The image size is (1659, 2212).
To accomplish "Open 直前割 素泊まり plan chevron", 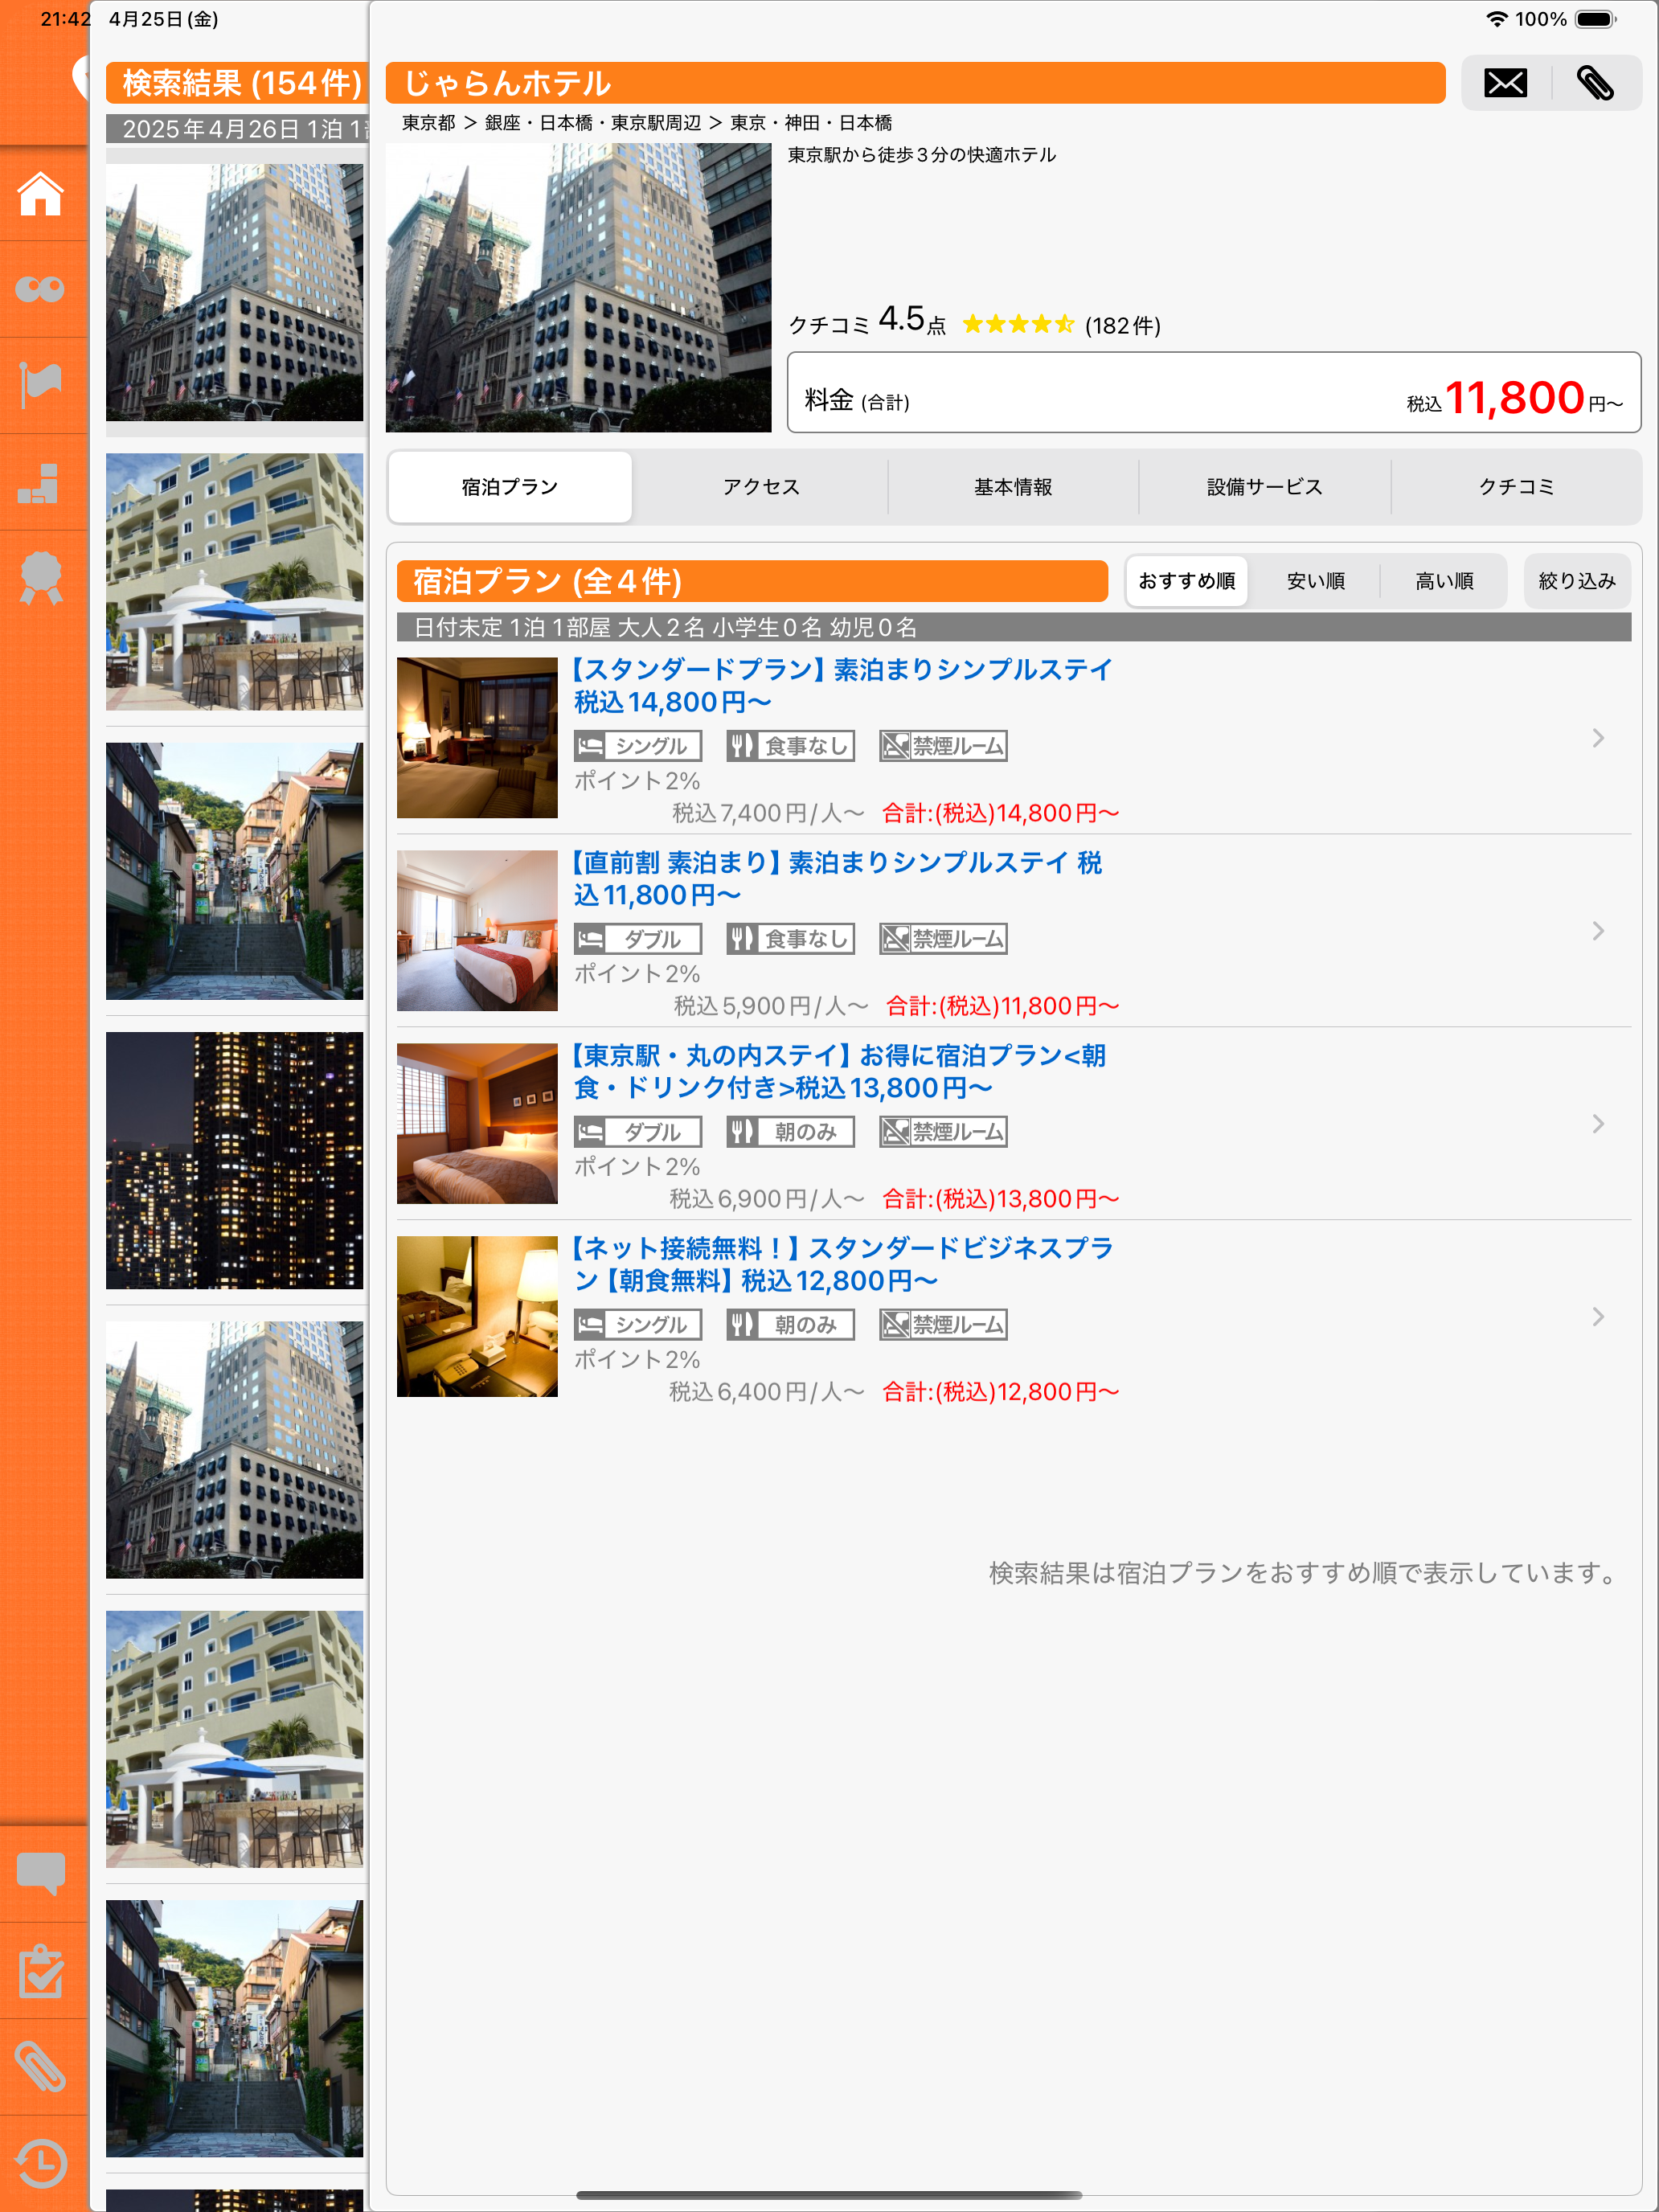I will pos(1598,931).
